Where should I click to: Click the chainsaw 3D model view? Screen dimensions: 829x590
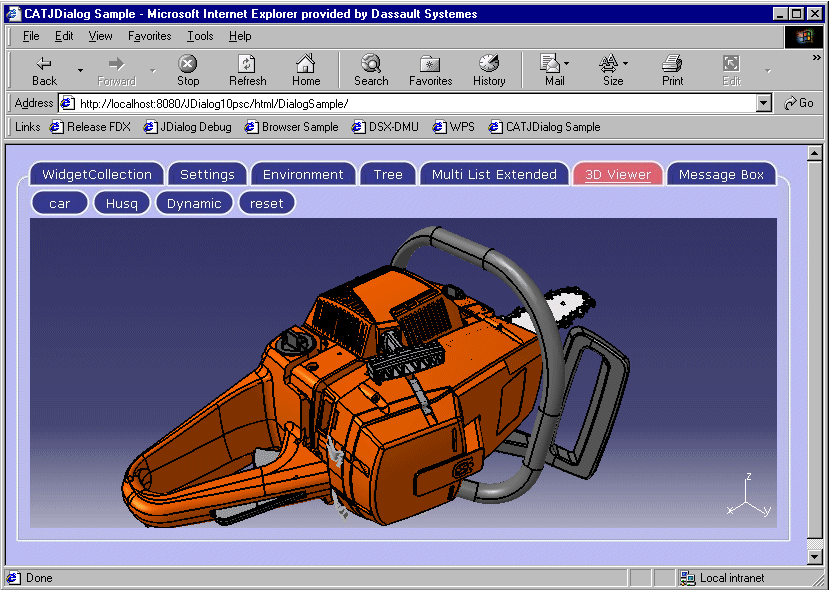point(403,373)
